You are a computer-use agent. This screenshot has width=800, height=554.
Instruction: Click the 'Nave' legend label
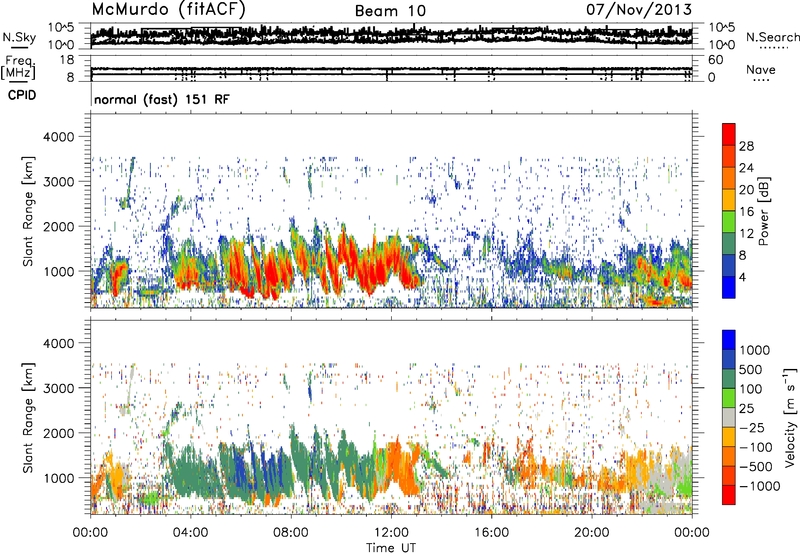click(760, 69)
